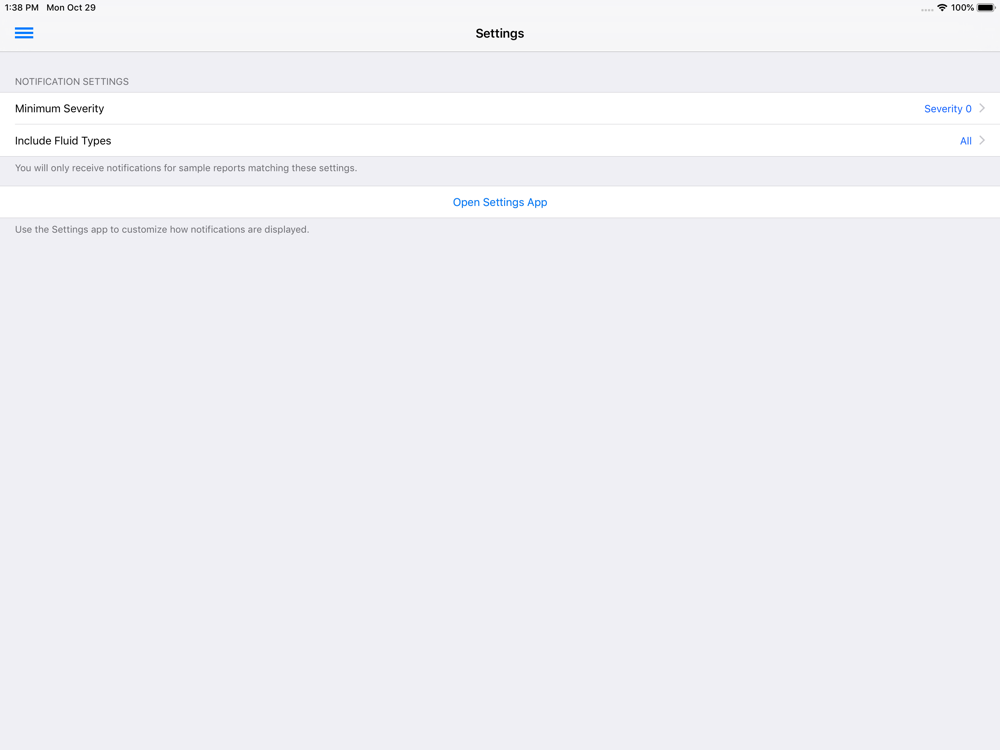This screenshot has width=1000, height=750.
Task: Tap the Severity 0 value
Action: [x=947, y=109]
